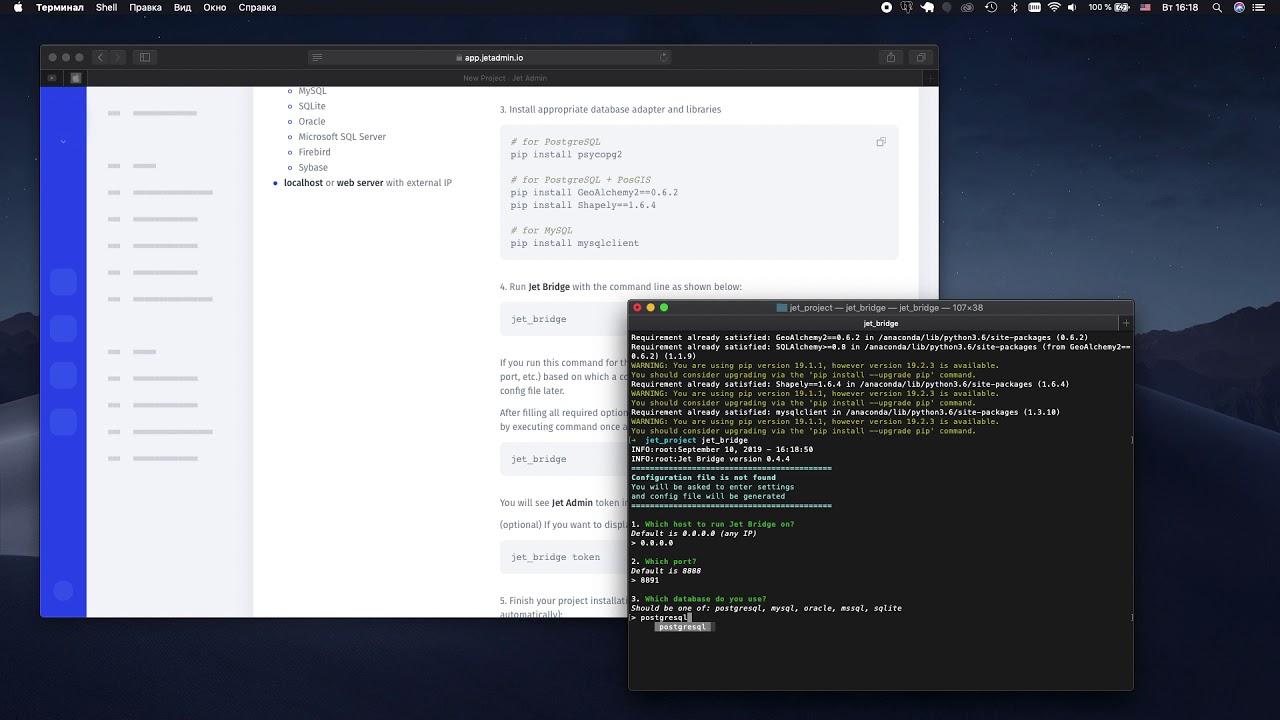
Task: Click 'Configuration file is not found' line
Action: pos(703,477)
